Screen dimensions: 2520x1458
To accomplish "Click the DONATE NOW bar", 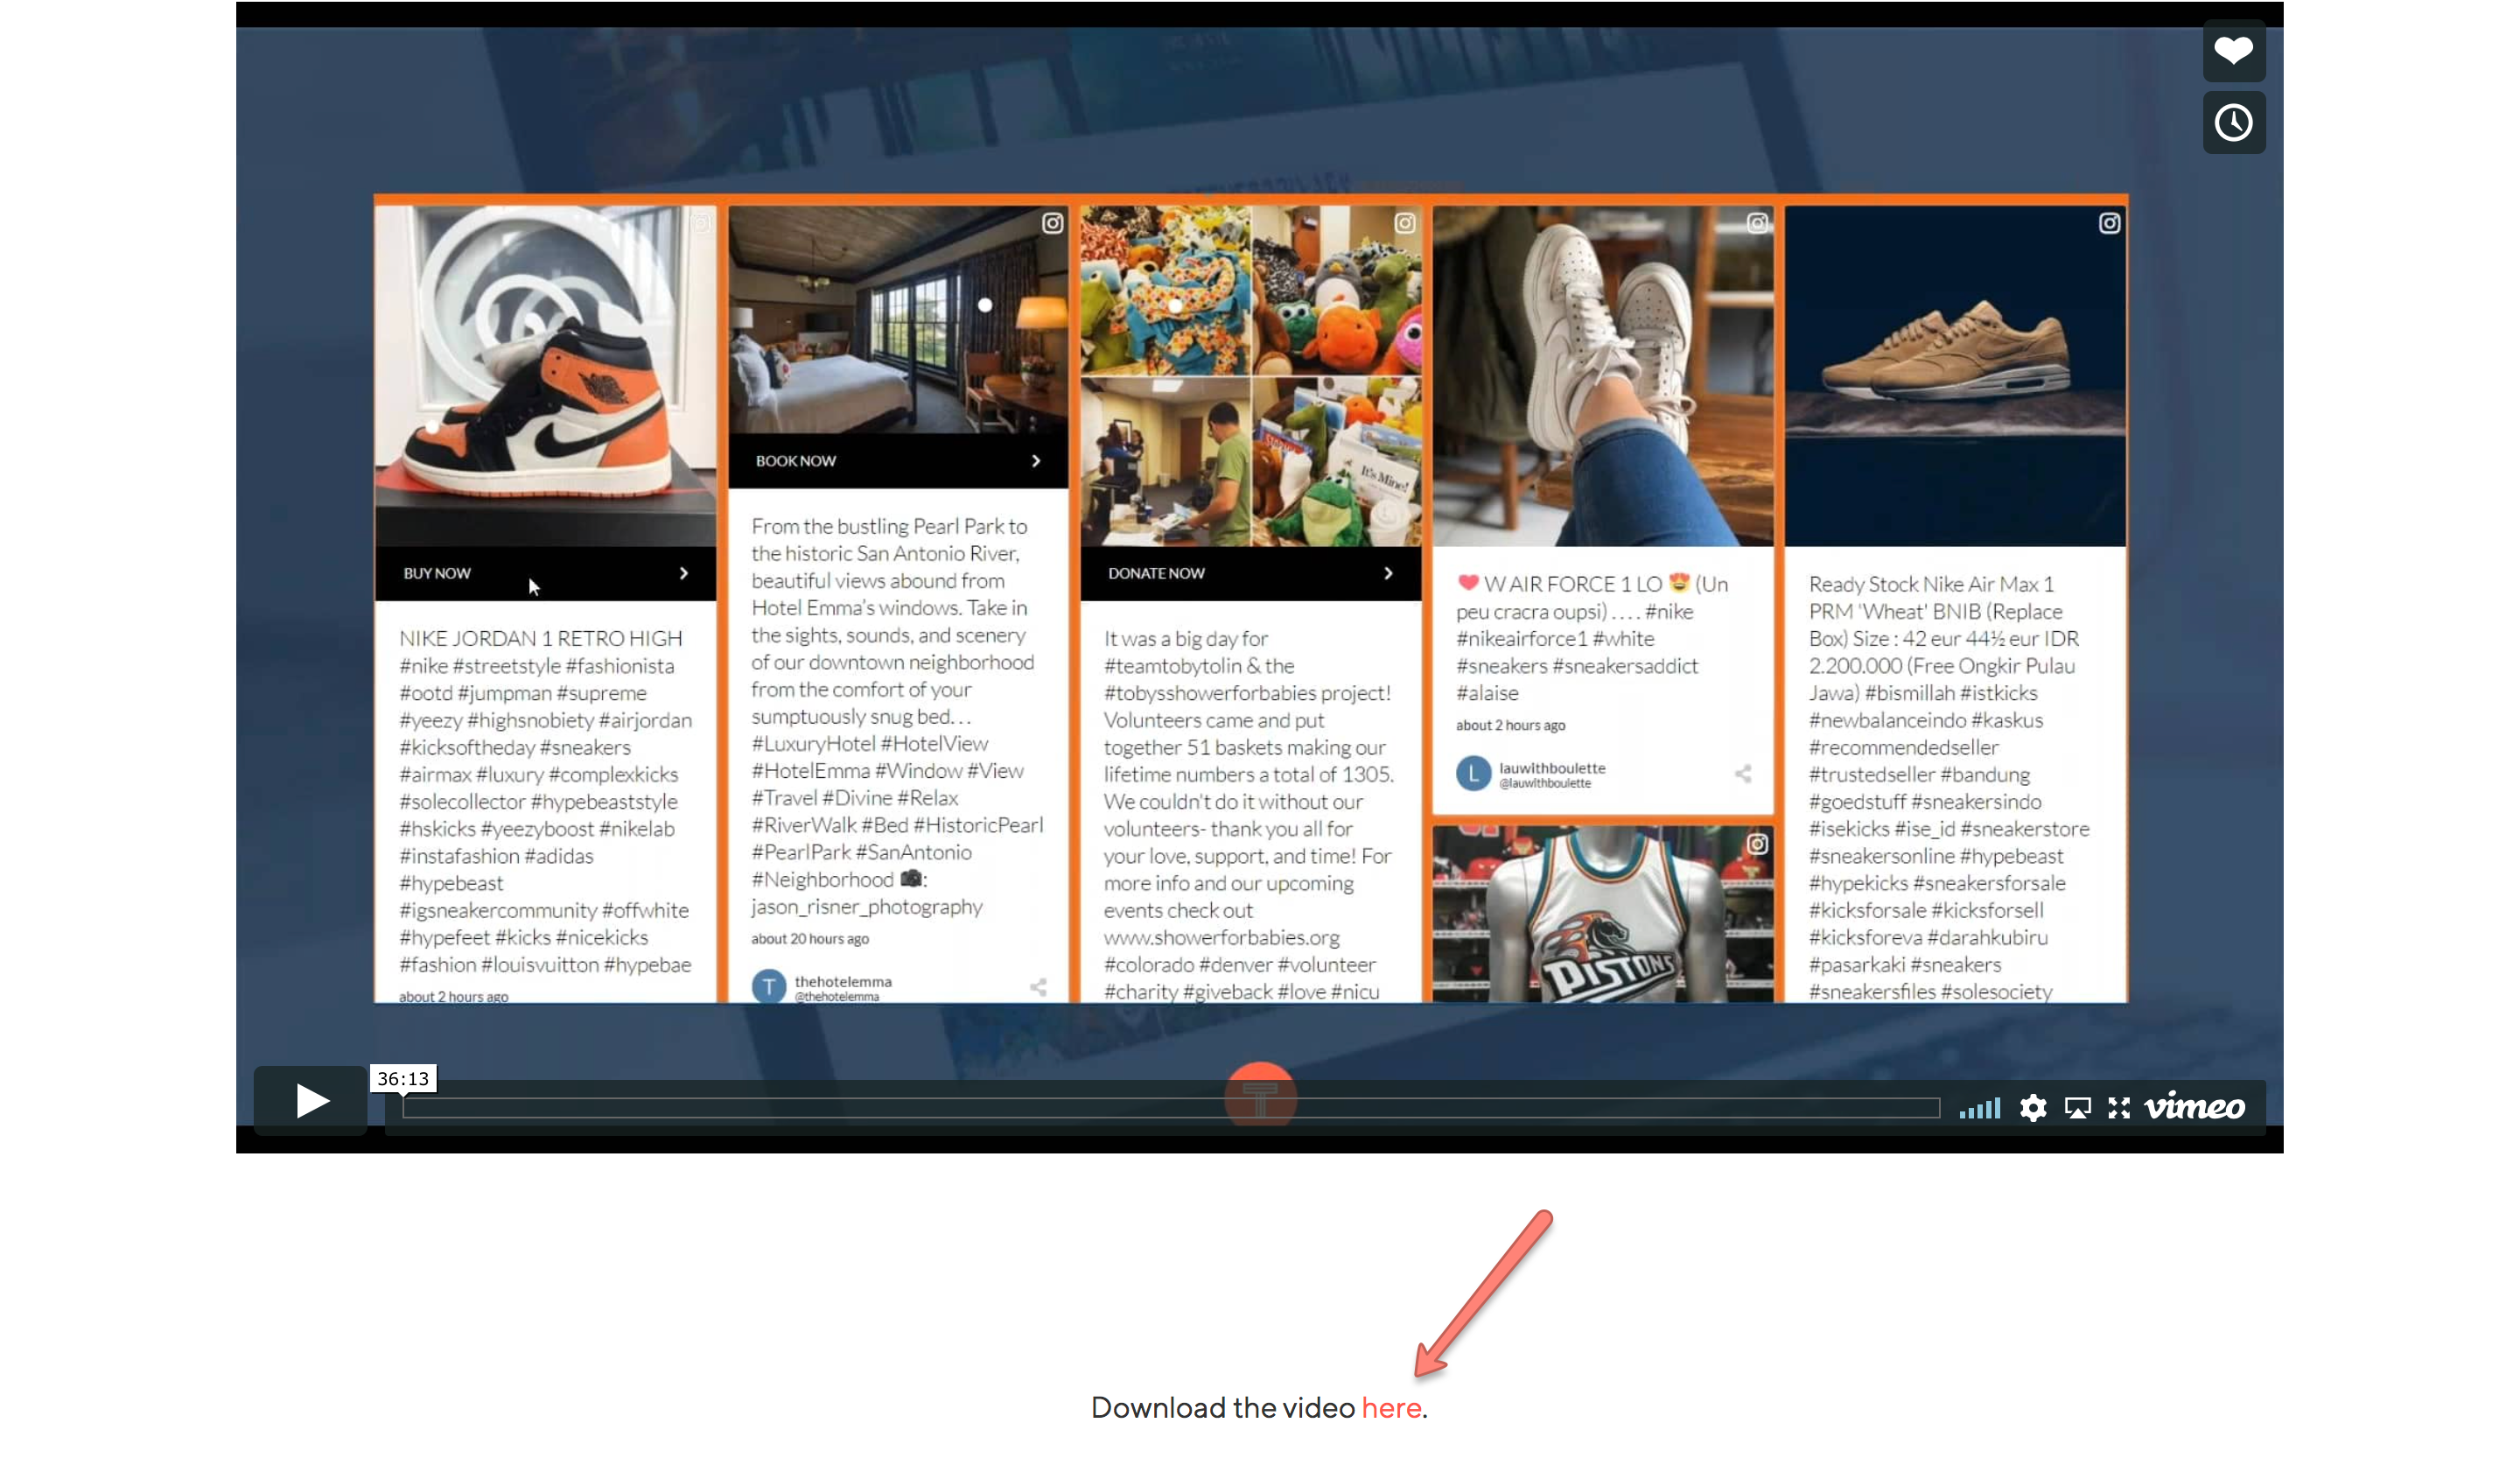I will tap(1250, 573).
